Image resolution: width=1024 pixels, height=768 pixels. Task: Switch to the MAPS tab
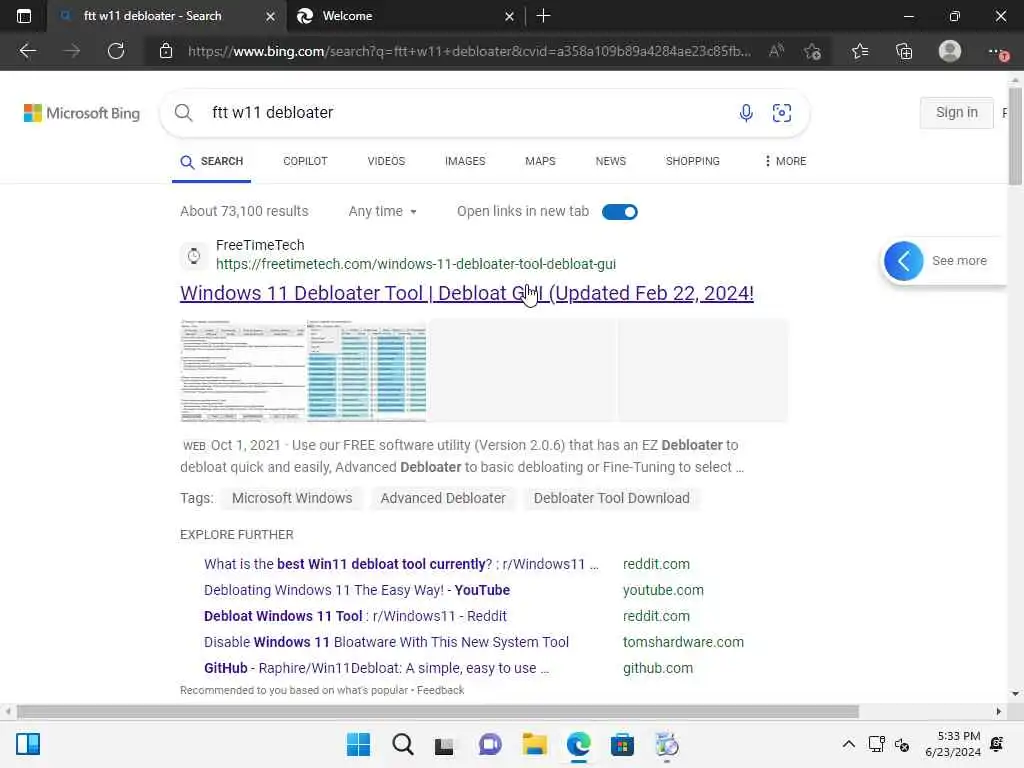(x=540, y=161)
